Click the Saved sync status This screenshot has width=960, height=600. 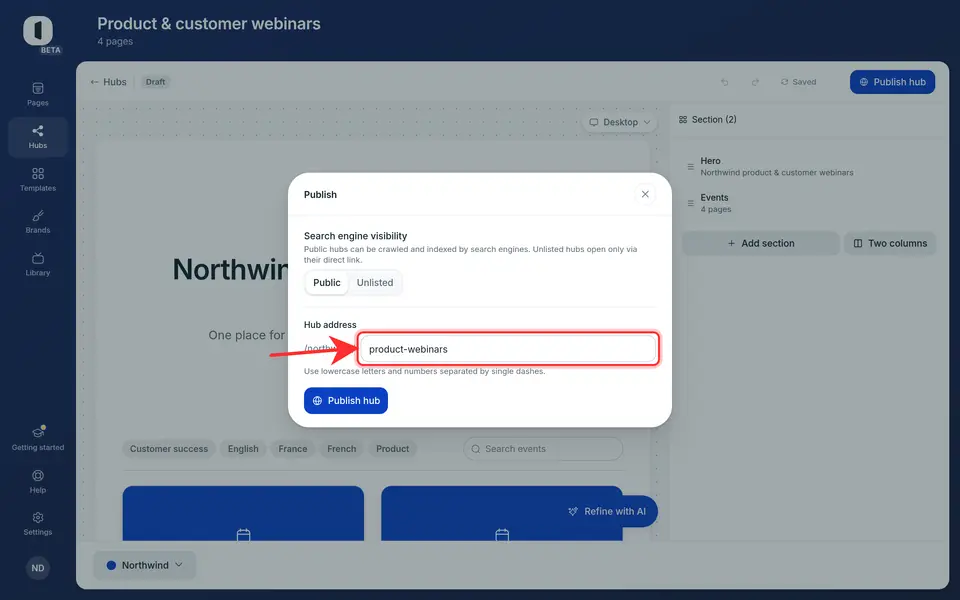coord(798,82)
